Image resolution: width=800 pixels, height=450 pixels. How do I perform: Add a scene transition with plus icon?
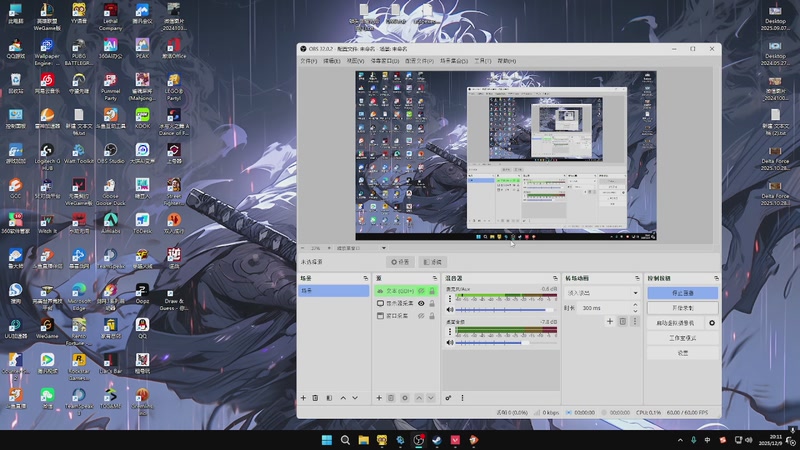pos(610,321)
